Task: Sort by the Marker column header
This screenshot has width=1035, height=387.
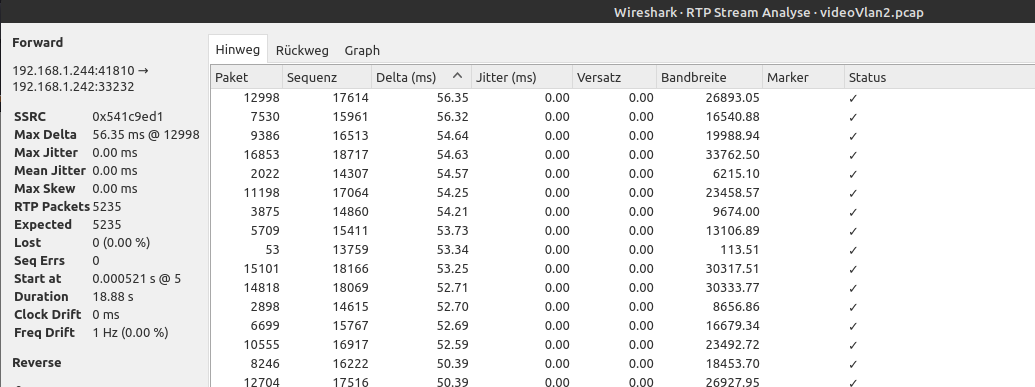Action: point(803,77)
